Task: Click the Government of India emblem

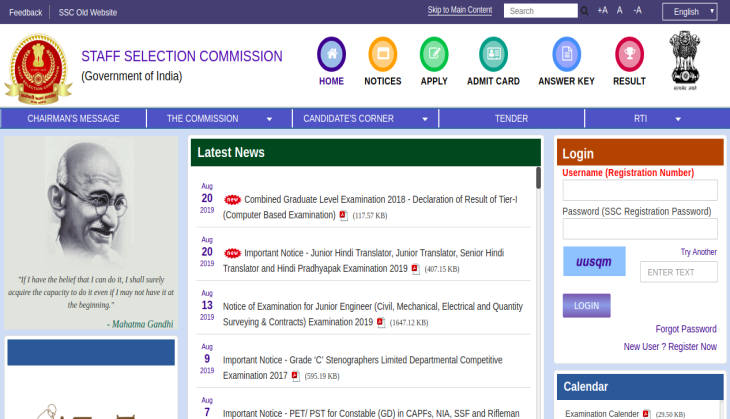Action: [685, 61]
